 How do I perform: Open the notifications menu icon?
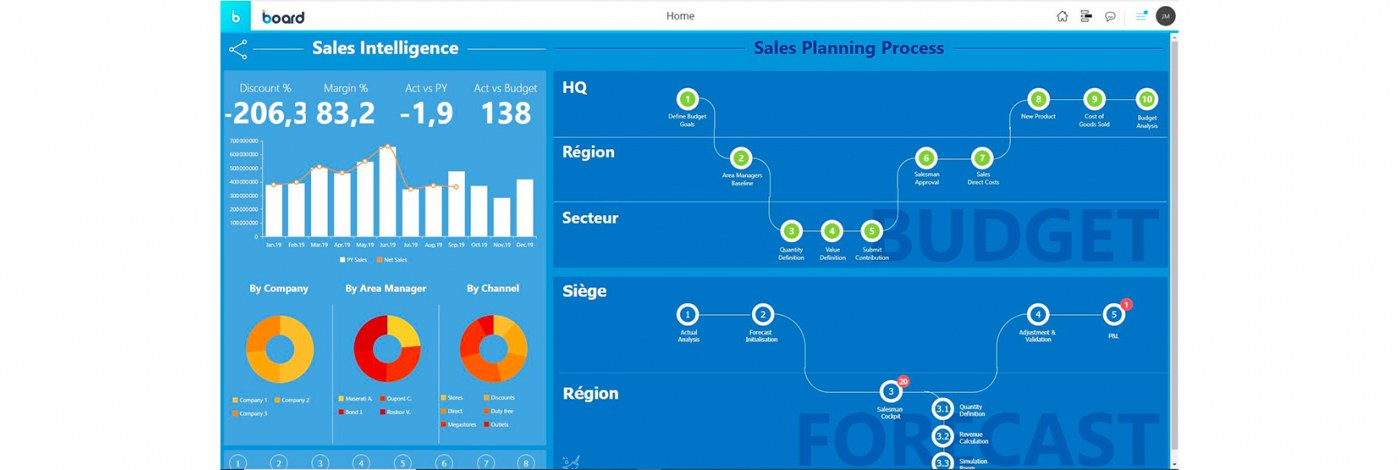(x=1141, y=16)
